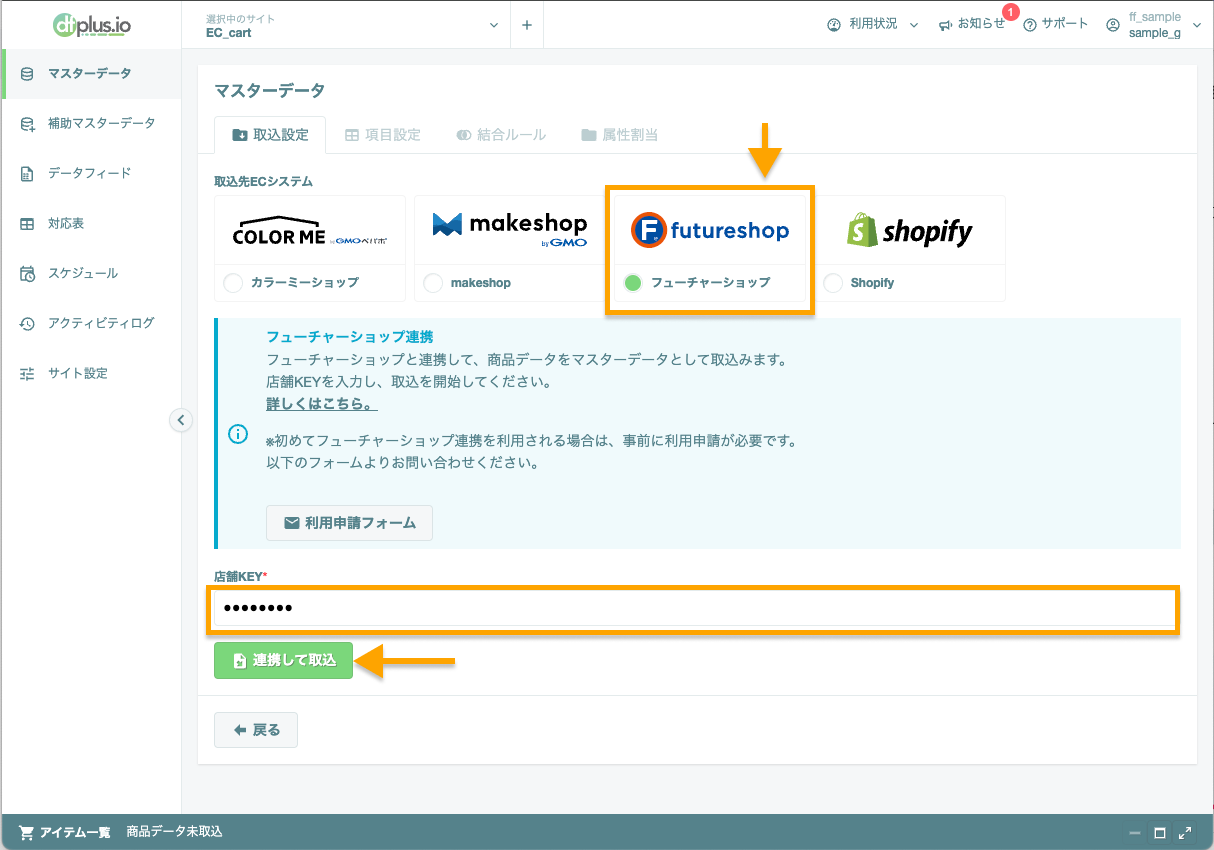Switch to the 取込設定 tab
This screenshot has height=850, width=1214.
269,135
